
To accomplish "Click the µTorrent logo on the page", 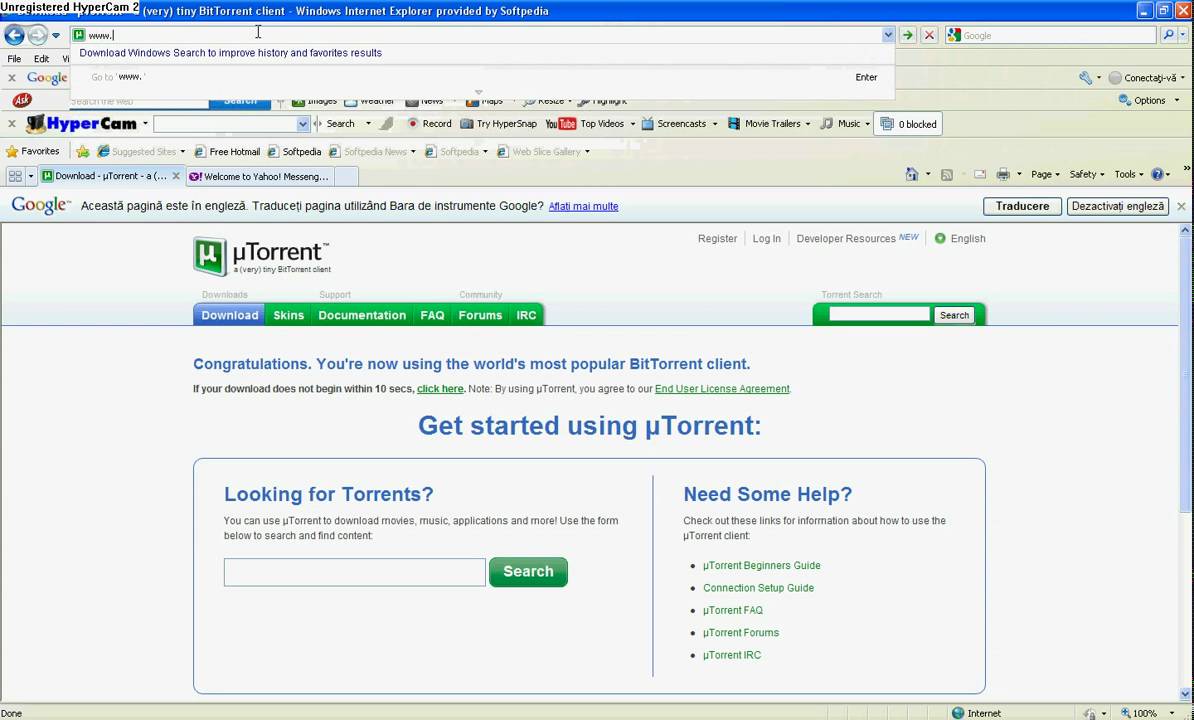I will point(261,256).
